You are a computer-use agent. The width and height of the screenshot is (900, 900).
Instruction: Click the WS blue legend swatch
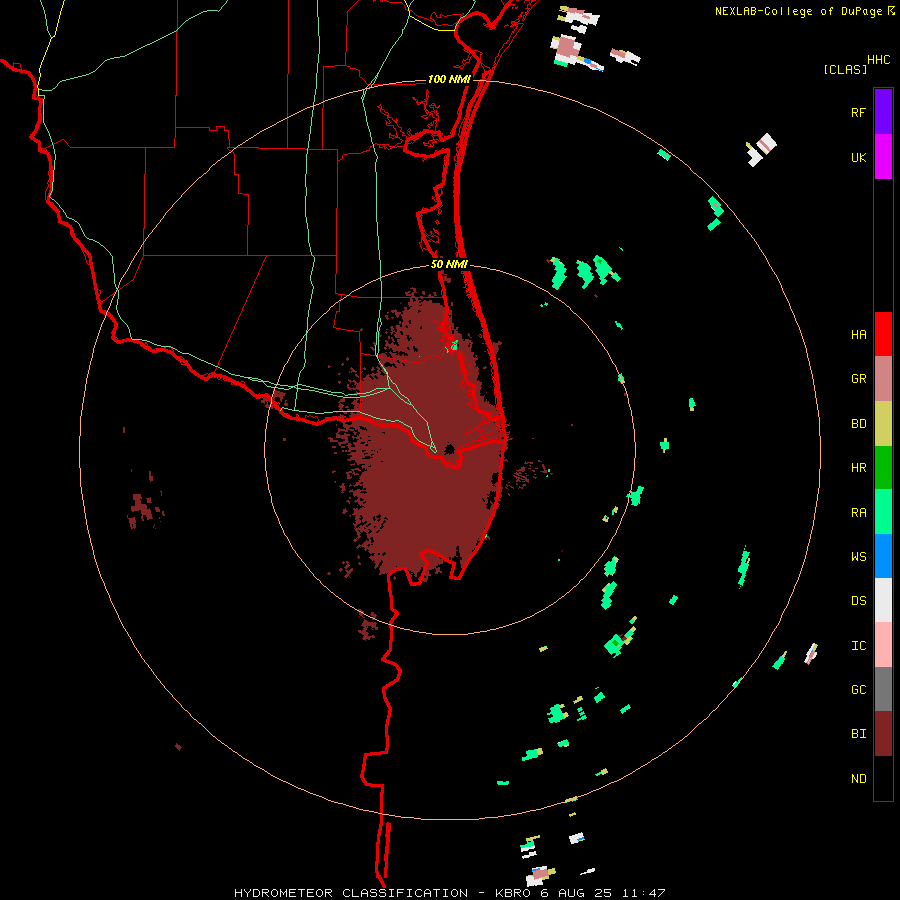(883, 556)
